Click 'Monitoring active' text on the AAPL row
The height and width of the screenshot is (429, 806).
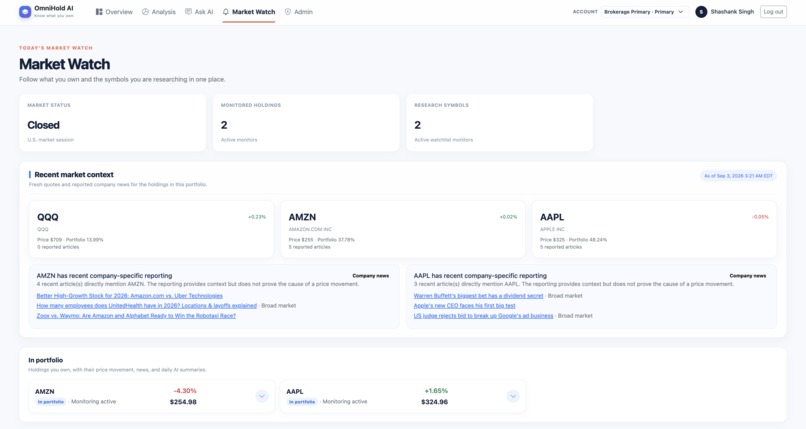click(345, 402)
